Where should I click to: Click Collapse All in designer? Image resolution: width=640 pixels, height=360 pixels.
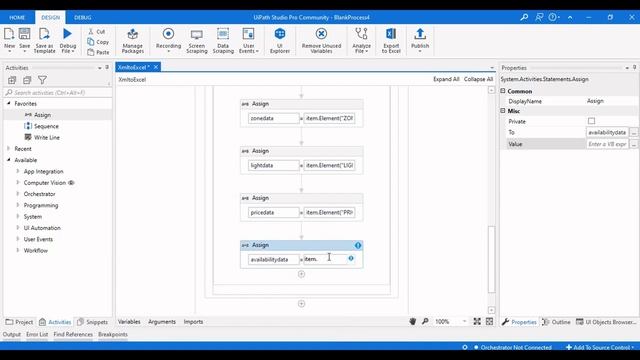pyautogui.click(x=478, y=79)
